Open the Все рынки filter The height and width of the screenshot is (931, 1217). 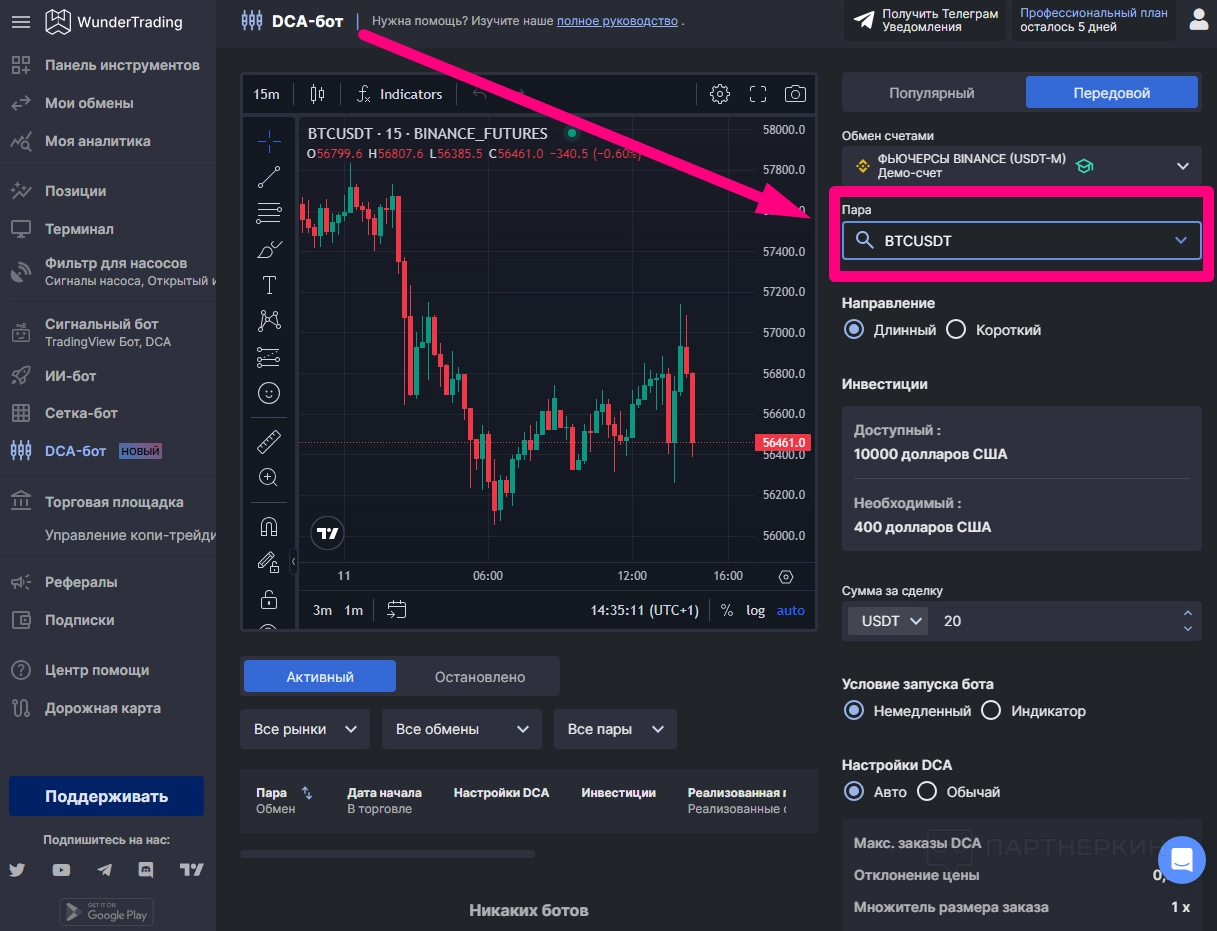click(x=305, y=729)
